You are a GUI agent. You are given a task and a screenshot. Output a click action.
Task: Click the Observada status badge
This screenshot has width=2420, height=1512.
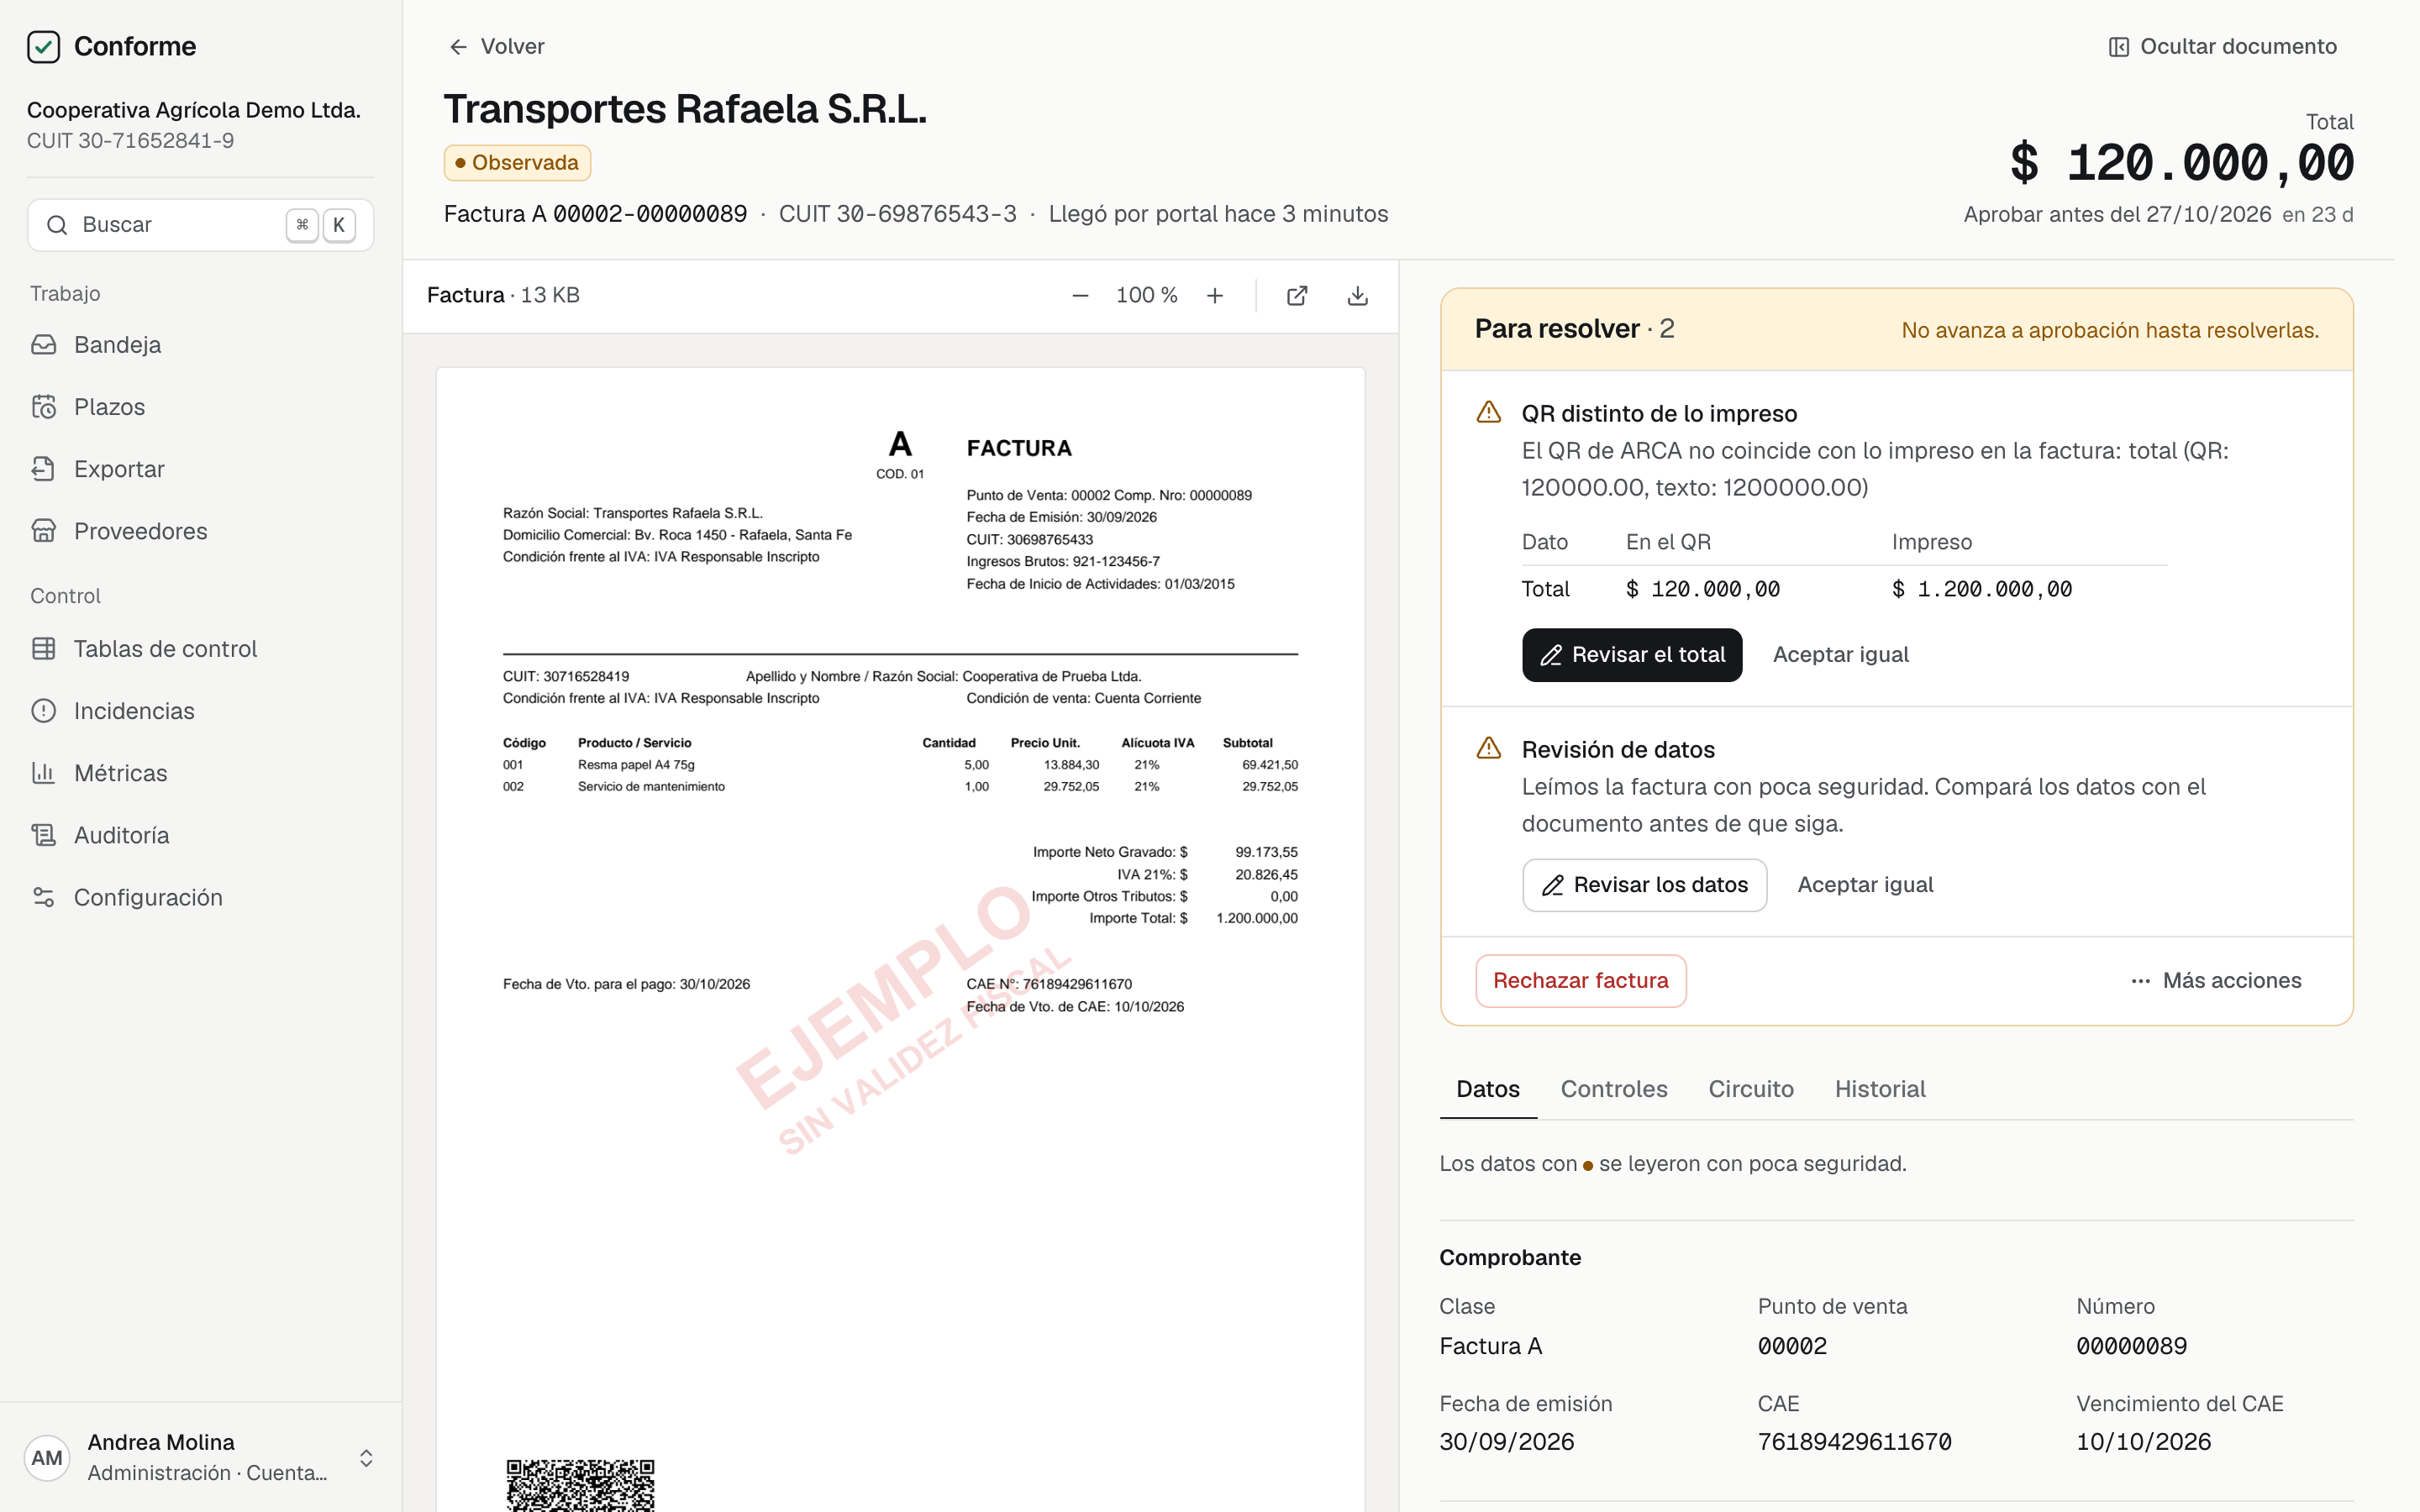click(517, 163)
